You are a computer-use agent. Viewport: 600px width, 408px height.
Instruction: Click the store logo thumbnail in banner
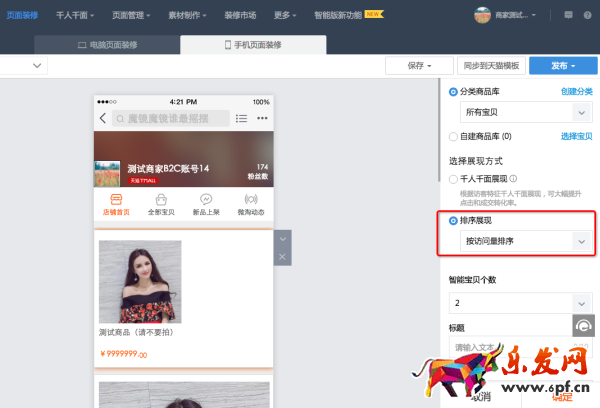pyautogui.click(x=107, y=174)
